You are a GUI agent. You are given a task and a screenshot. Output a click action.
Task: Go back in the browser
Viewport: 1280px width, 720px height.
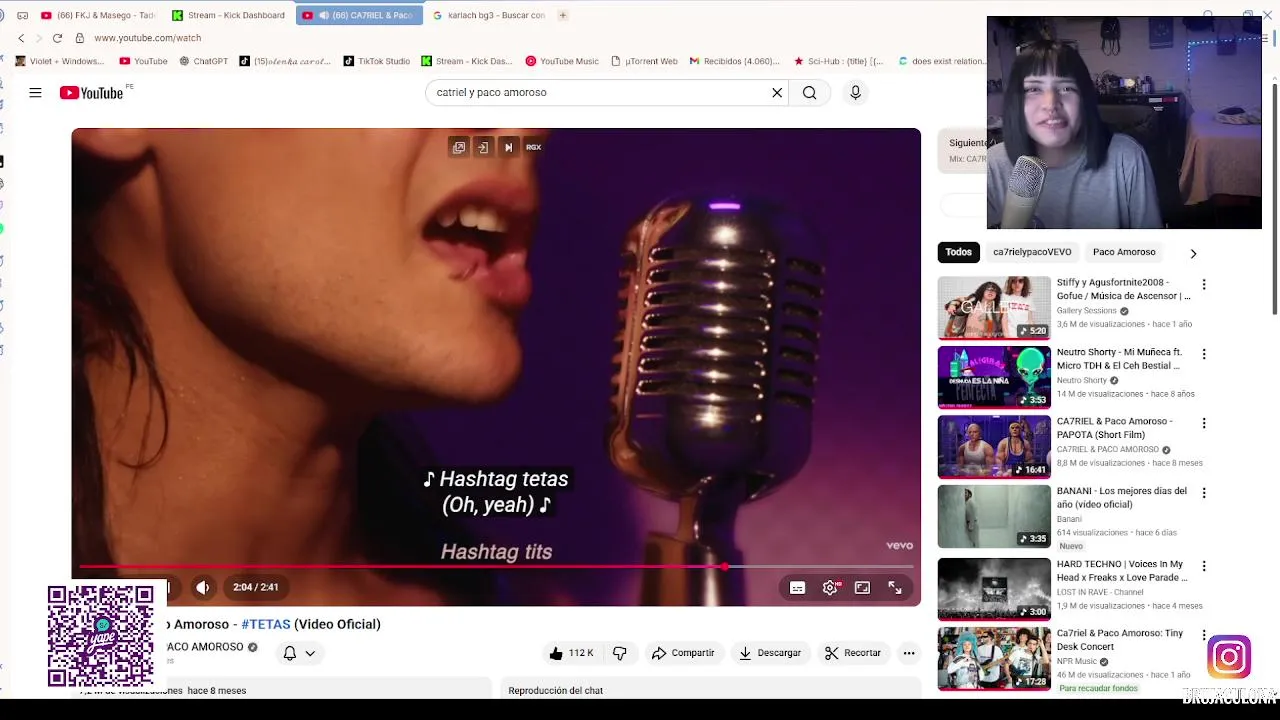coord(21,38)
